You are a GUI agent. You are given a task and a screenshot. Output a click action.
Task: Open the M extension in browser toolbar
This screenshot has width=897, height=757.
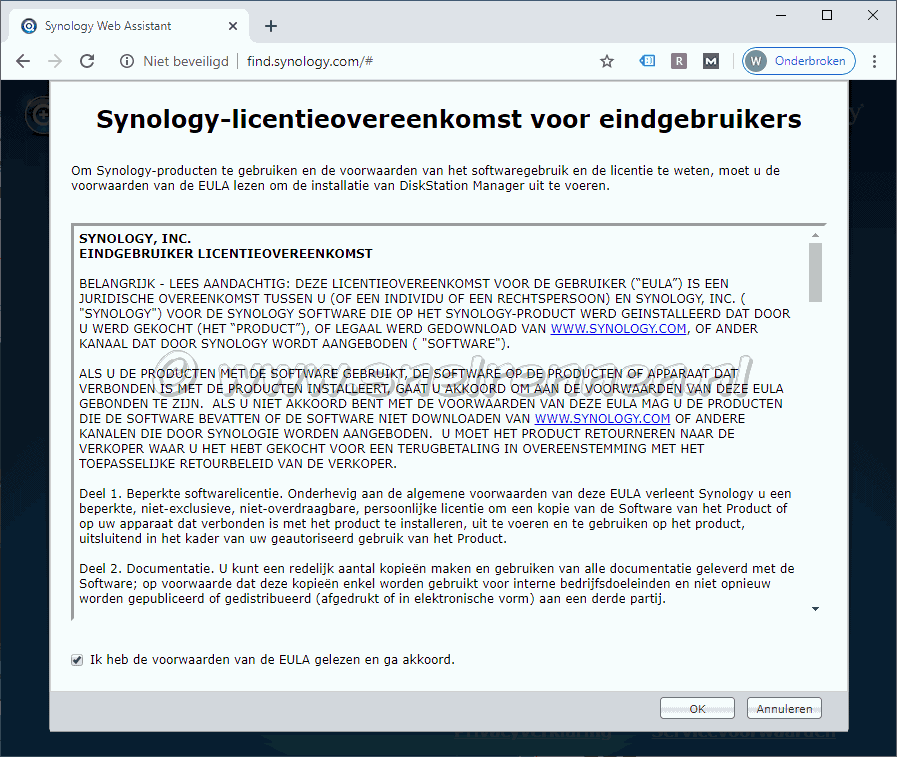[x=711, y=61]
